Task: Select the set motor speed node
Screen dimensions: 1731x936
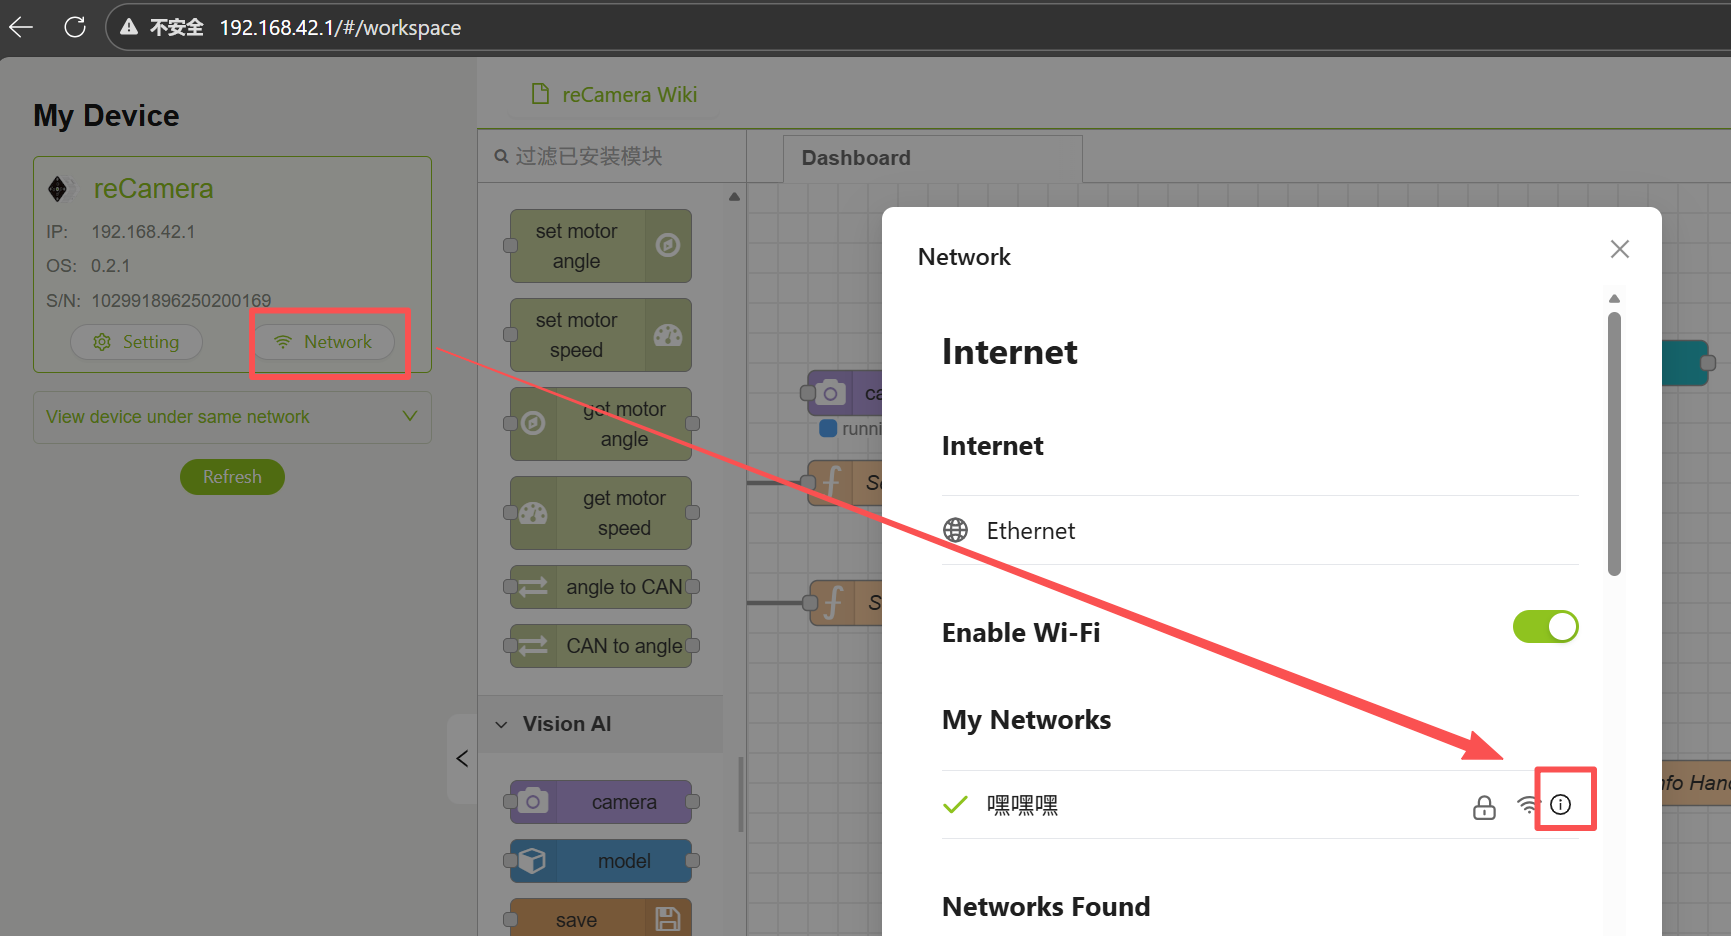Action: coord(600,335)
